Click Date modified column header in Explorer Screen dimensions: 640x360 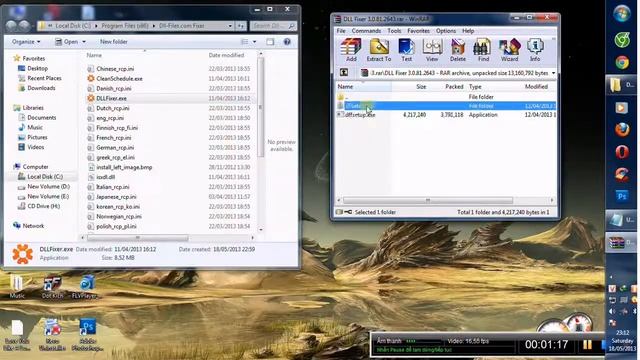coord(227,55)
